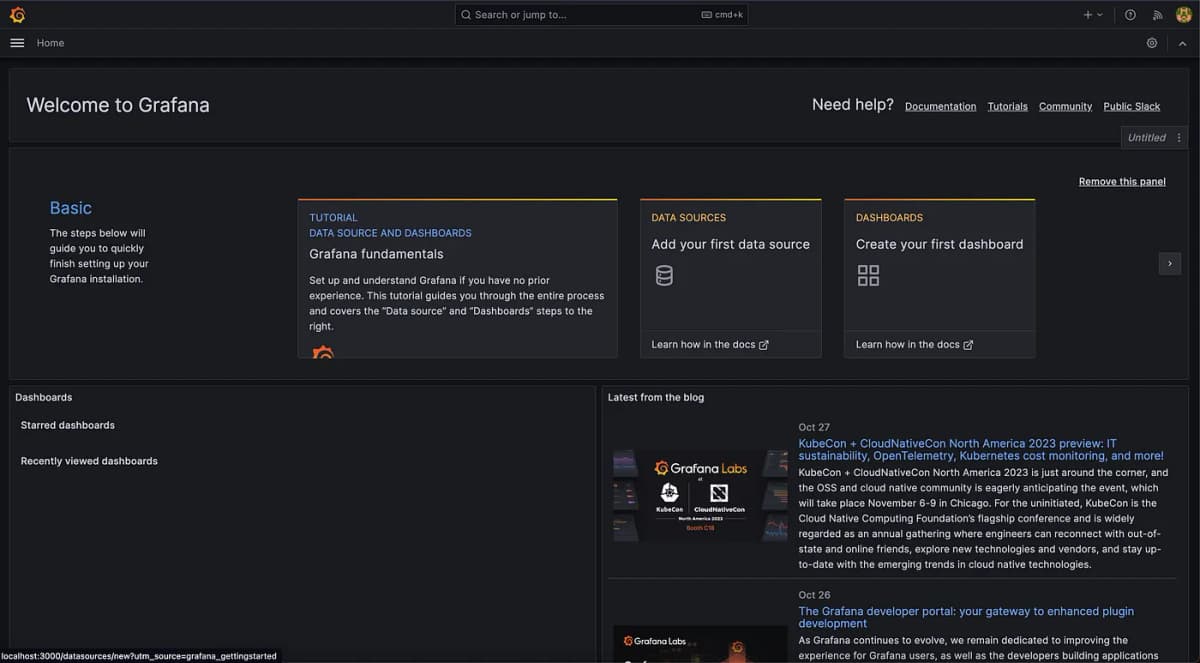
Task: Click Remove this panel
Action: coord(1122,181)
